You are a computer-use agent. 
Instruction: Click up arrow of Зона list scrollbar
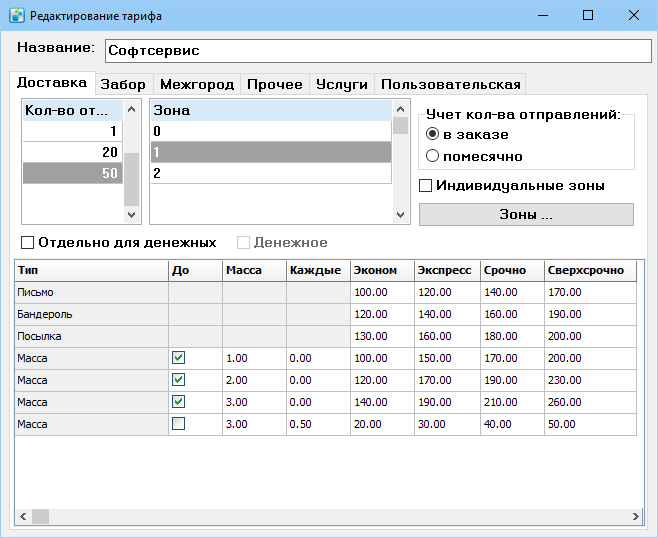[x=400, y=110]
